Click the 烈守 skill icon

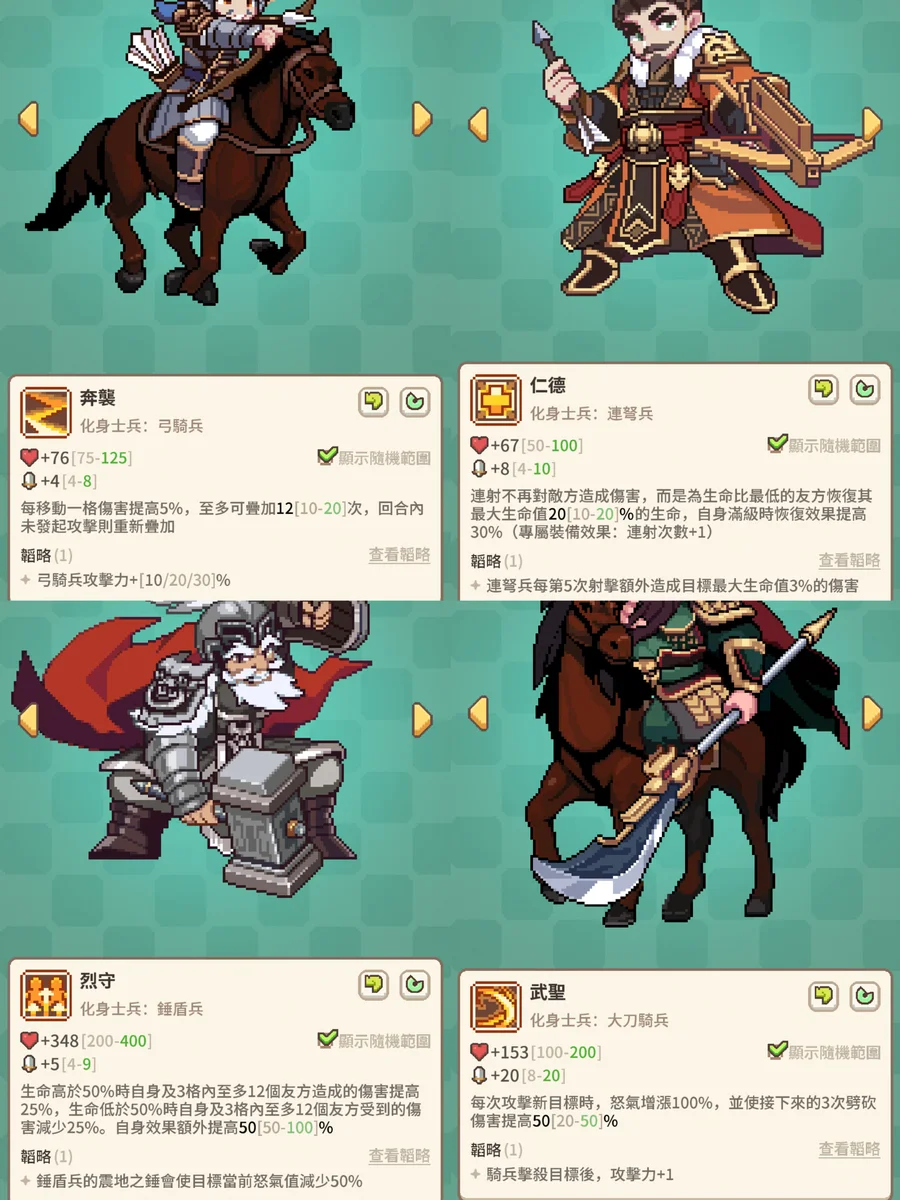coord(46,994)
